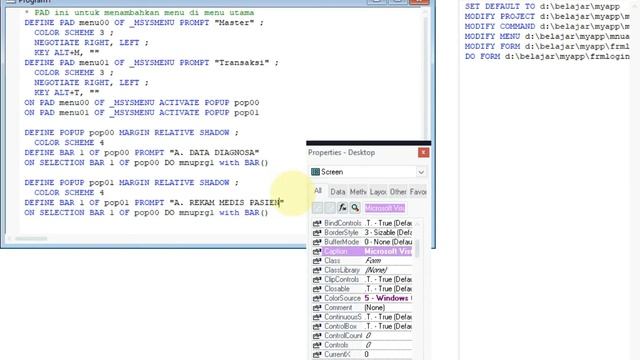Open the Methods tab in Properties
Screen dimensions: 640x360
pos(358,191)
